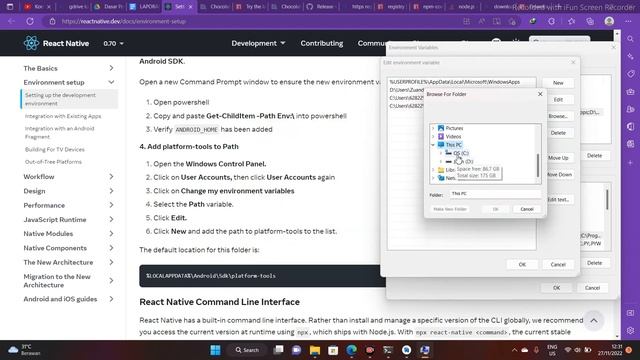Expand the Native Components sidebar section
This screenshot has height=360, width=640.
tap(111, 248)
